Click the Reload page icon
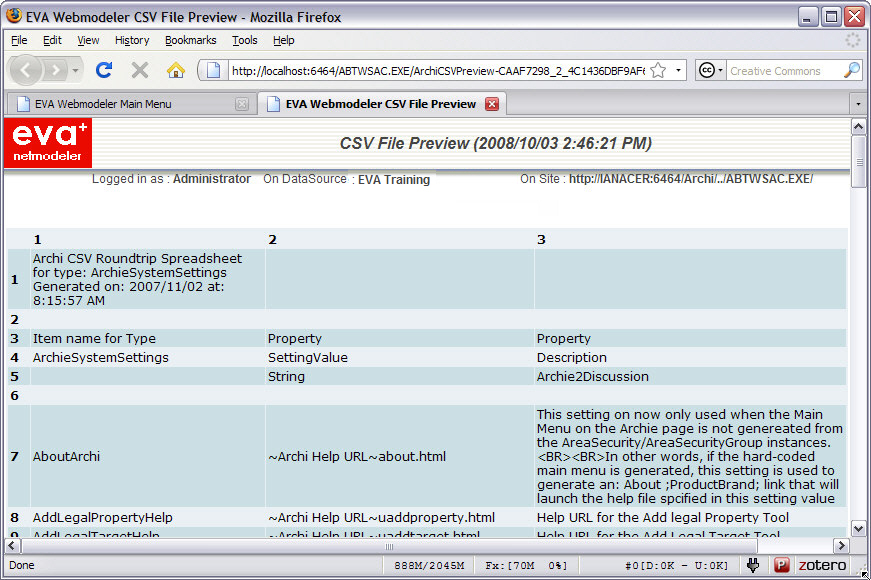 click(104, 70)
